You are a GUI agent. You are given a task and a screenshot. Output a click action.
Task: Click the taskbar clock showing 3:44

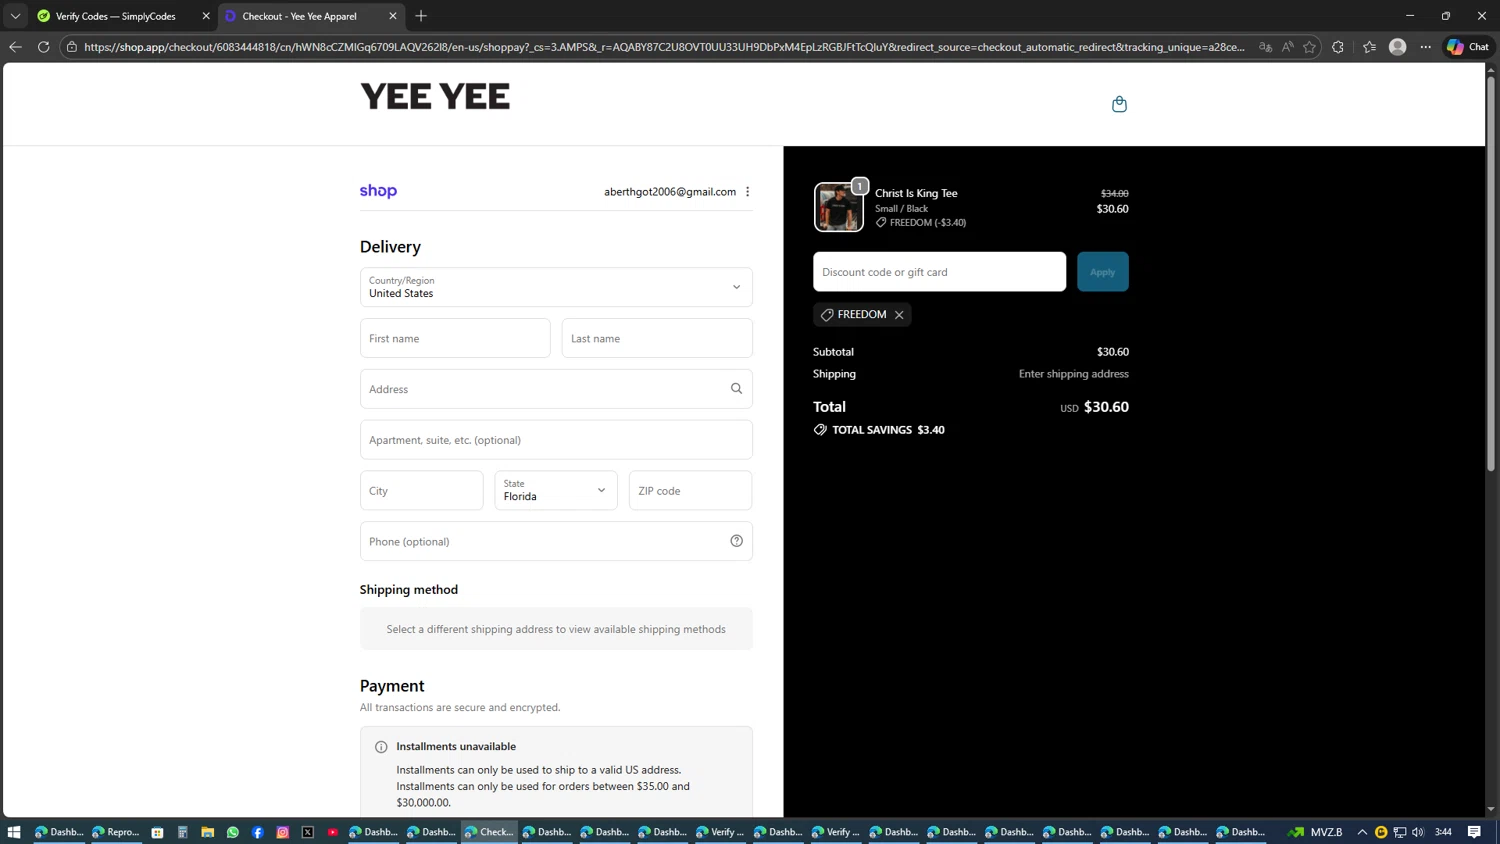[x=1443, y=832]
